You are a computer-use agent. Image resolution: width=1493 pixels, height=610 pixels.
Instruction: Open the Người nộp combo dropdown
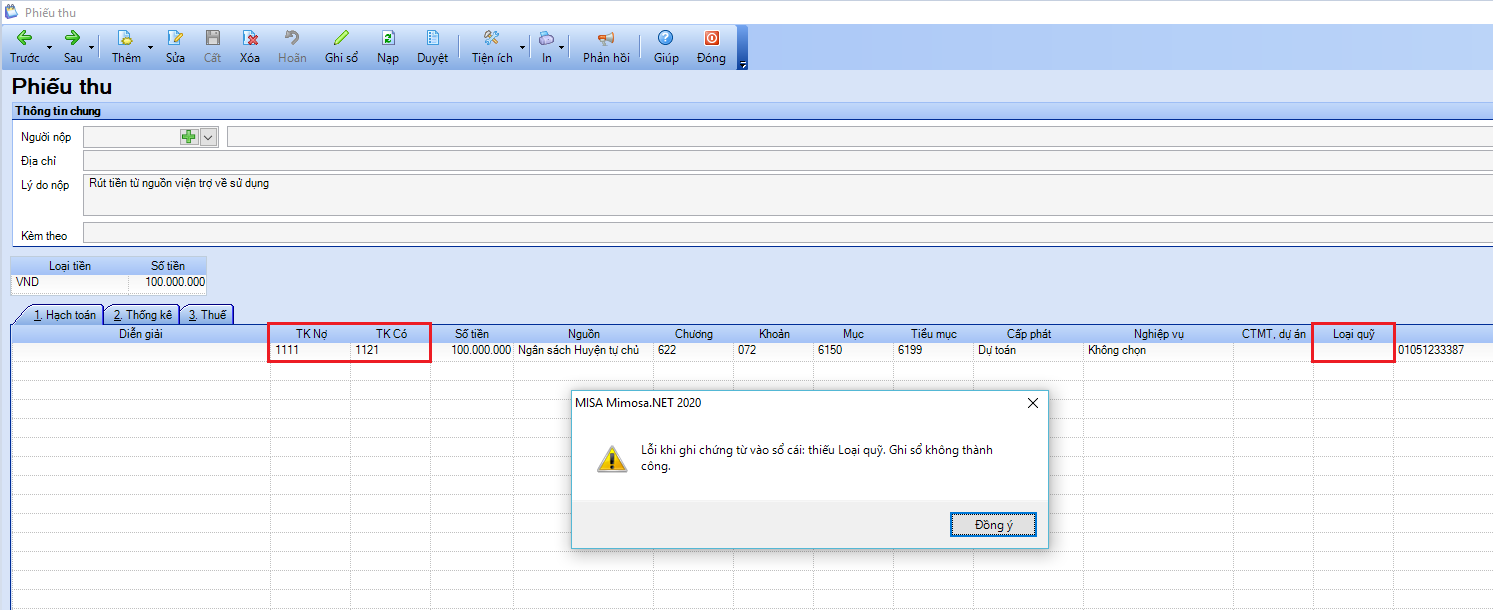(x=209, y=137)
